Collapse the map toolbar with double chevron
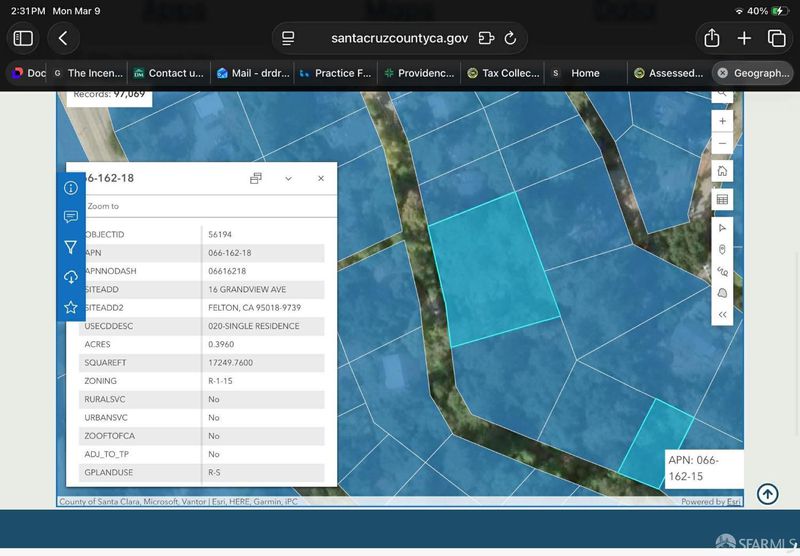Image resolution: width=800 pixels, height=556 pixels. (722, 314)
